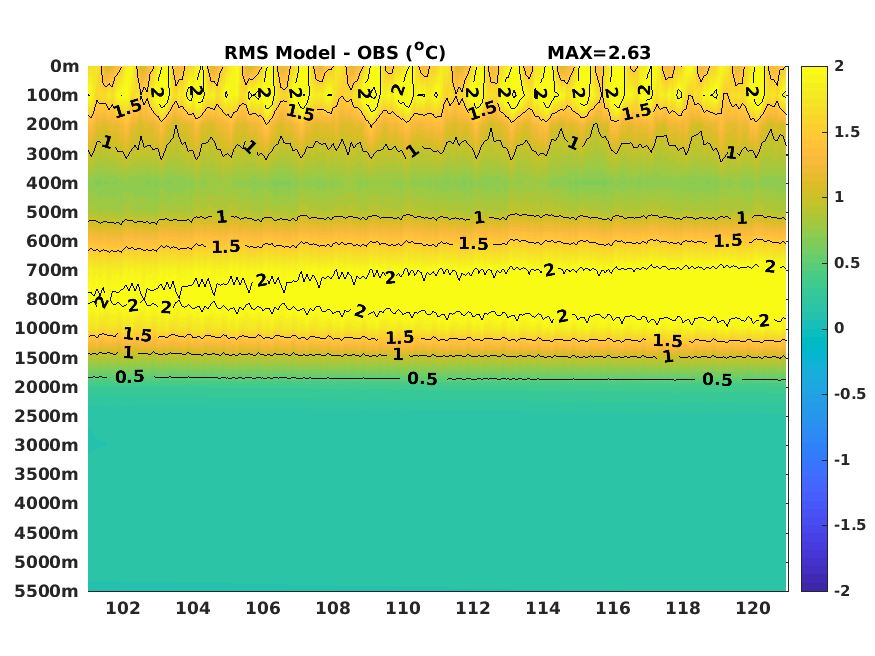The image size is (875, 656).
Task: Select the '112' x-axis tick label
Action: click(x=473, y=608)
